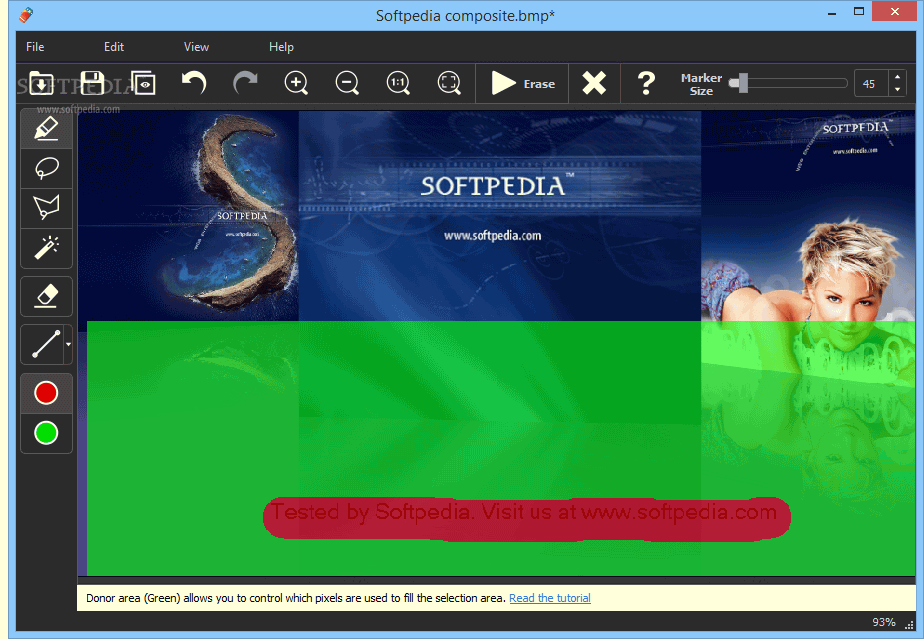Maximize the application window
Image resolution: width=924 pixels, height=639 pixels.
click(859, 11)
